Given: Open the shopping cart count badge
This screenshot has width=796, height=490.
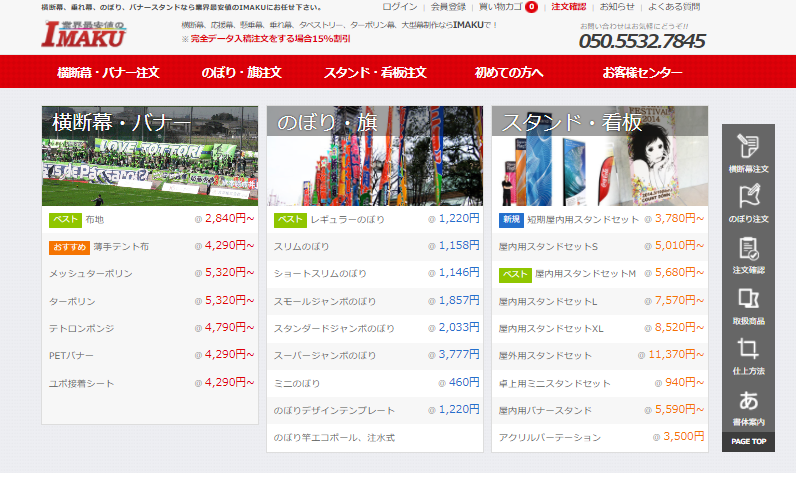Looking at the screenshot, I should coord(531,7).
